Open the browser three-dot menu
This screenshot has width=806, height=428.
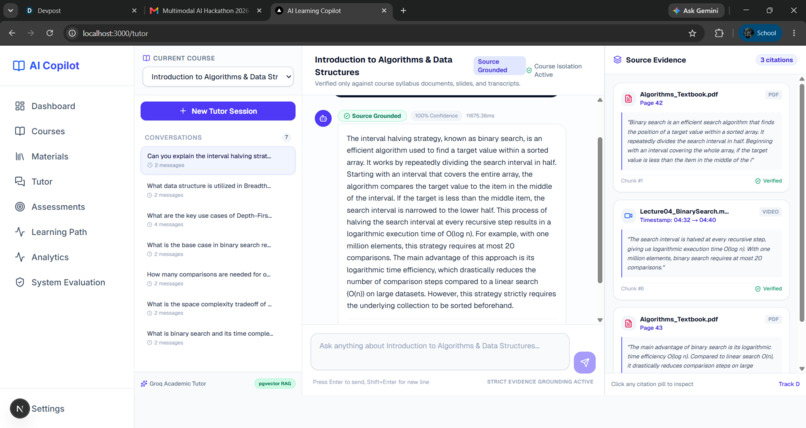[794, 33]
